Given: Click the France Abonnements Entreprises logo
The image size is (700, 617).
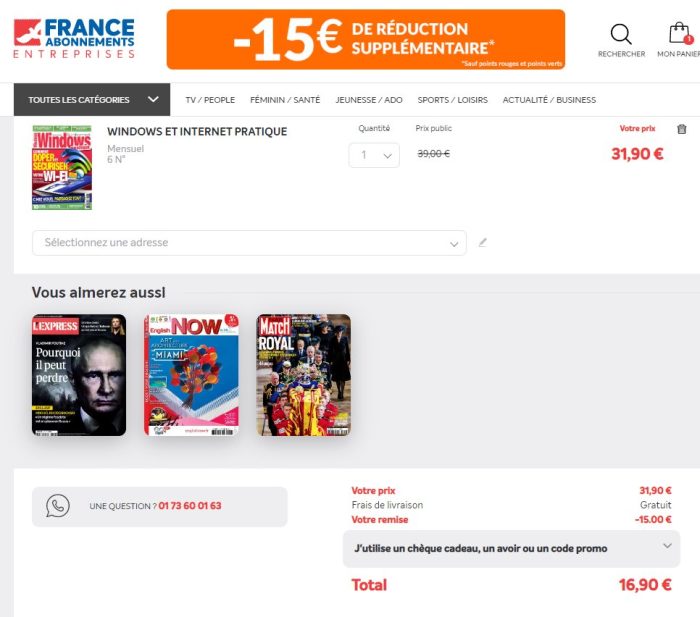Looking at the screenshot, I should coord(74,39).
